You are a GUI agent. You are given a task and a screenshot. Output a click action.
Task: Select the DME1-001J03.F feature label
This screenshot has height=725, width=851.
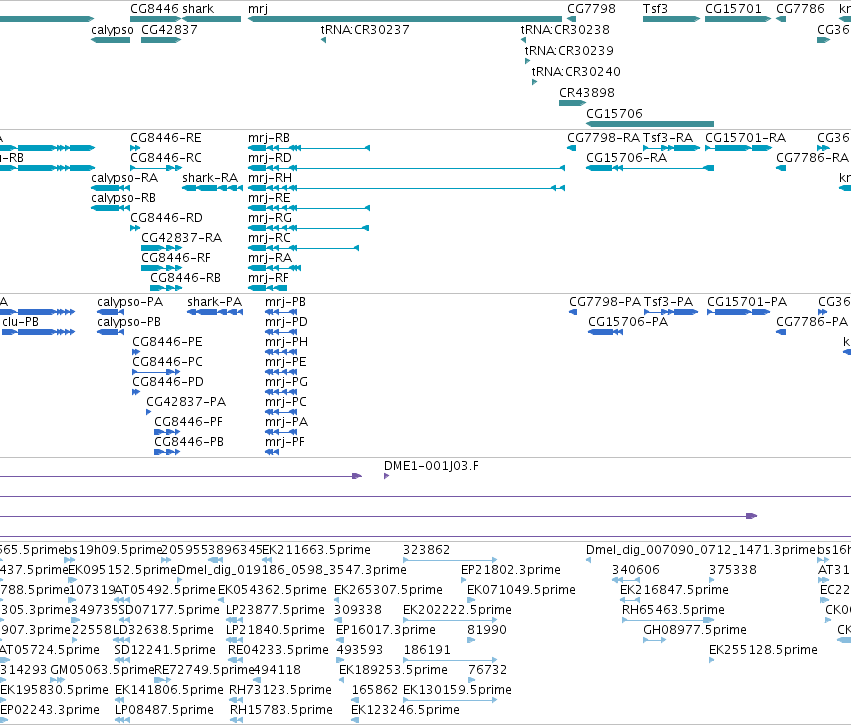point(431,466)
